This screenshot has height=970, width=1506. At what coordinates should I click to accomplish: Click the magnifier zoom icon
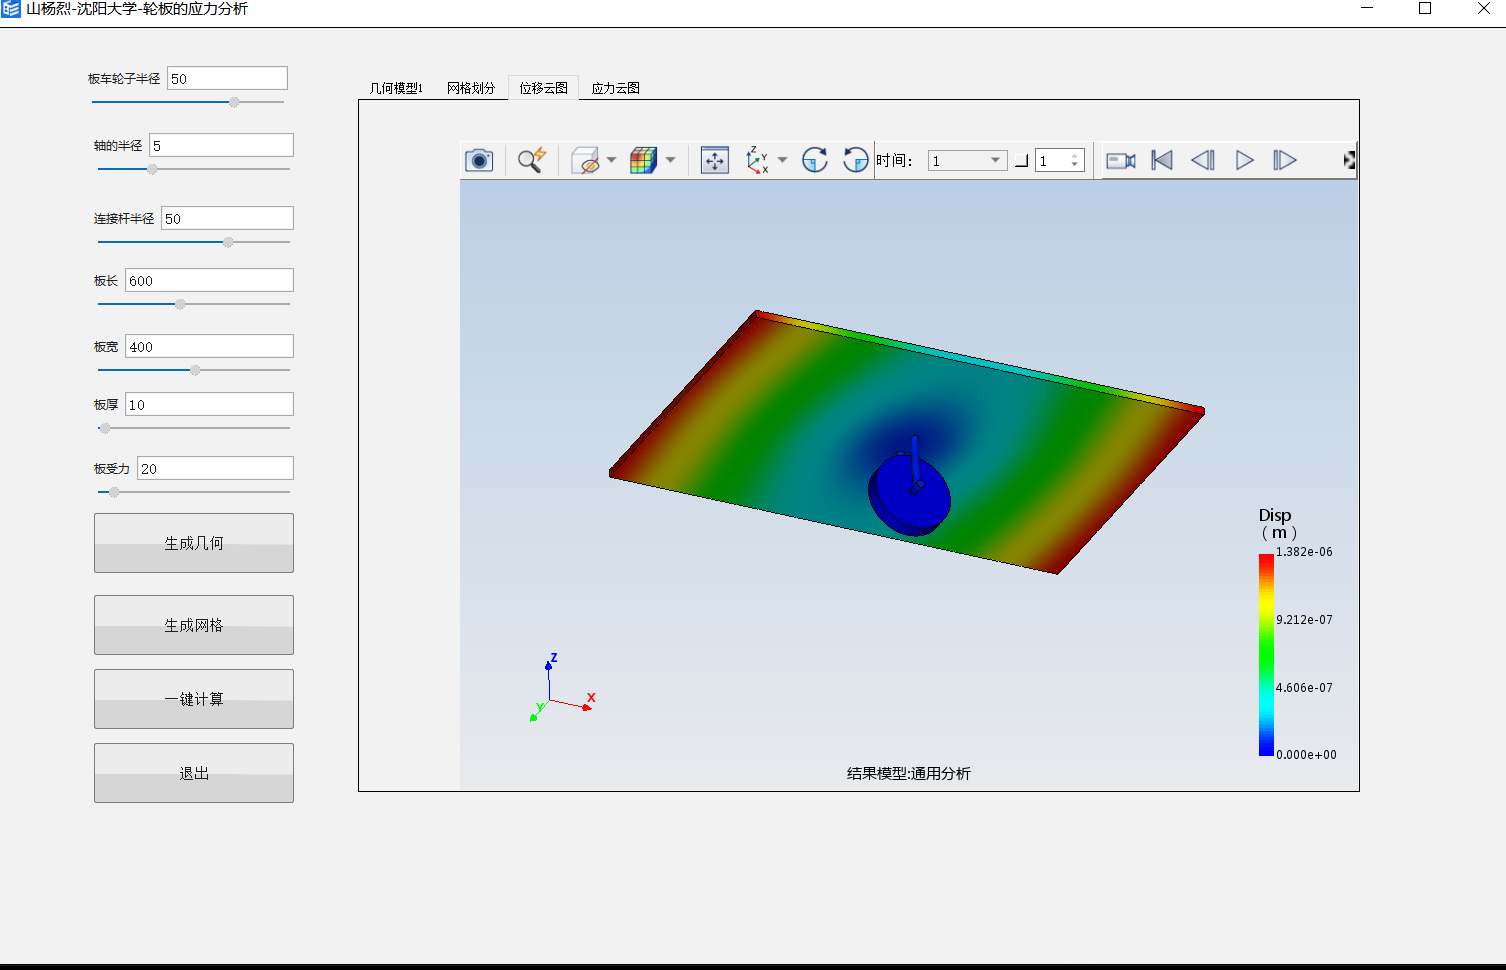coord(531,160)
